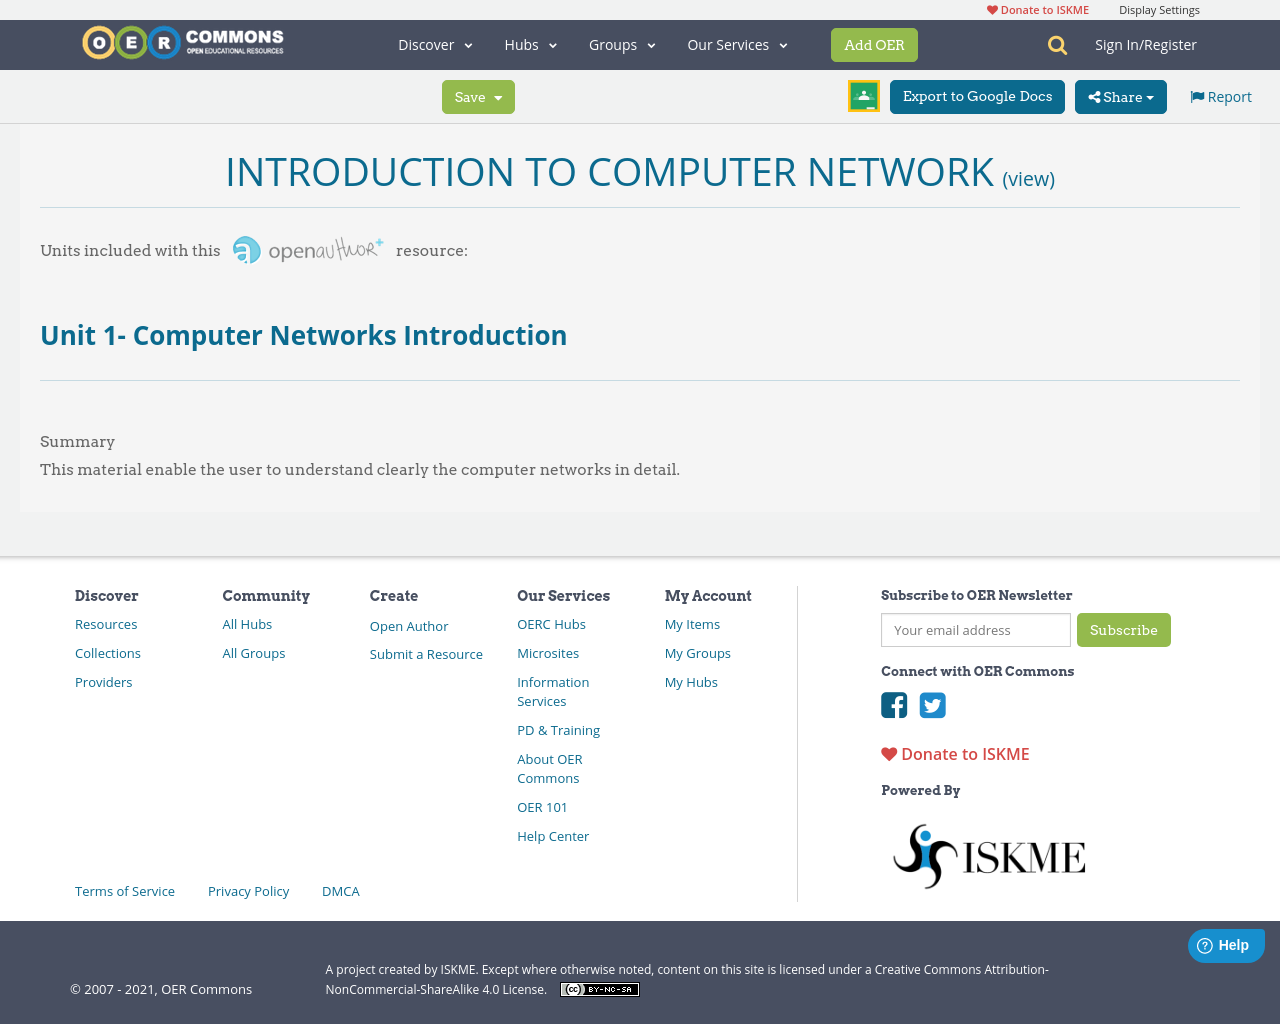Click inside the email address field

point(975,630)
